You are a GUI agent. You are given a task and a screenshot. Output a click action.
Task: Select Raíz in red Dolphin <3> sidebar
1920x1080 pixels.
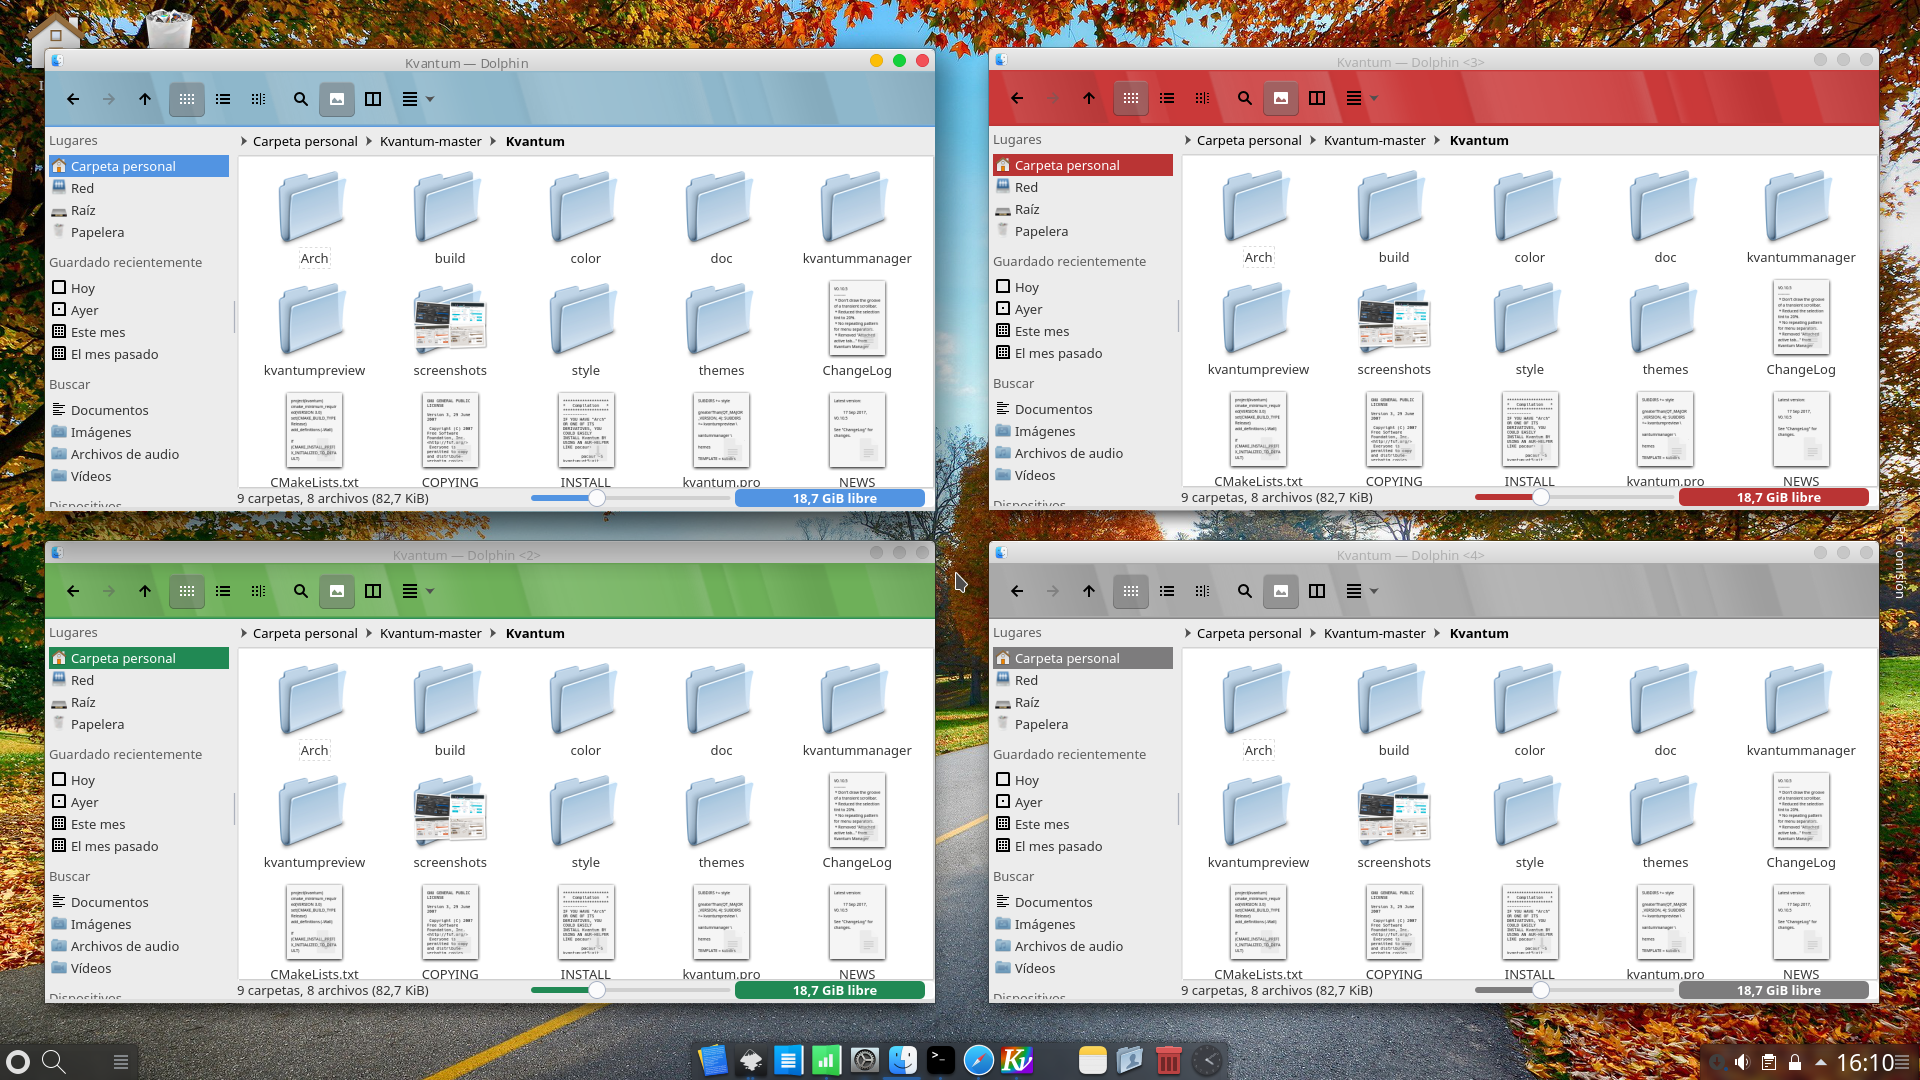(x=1083, y=209)
